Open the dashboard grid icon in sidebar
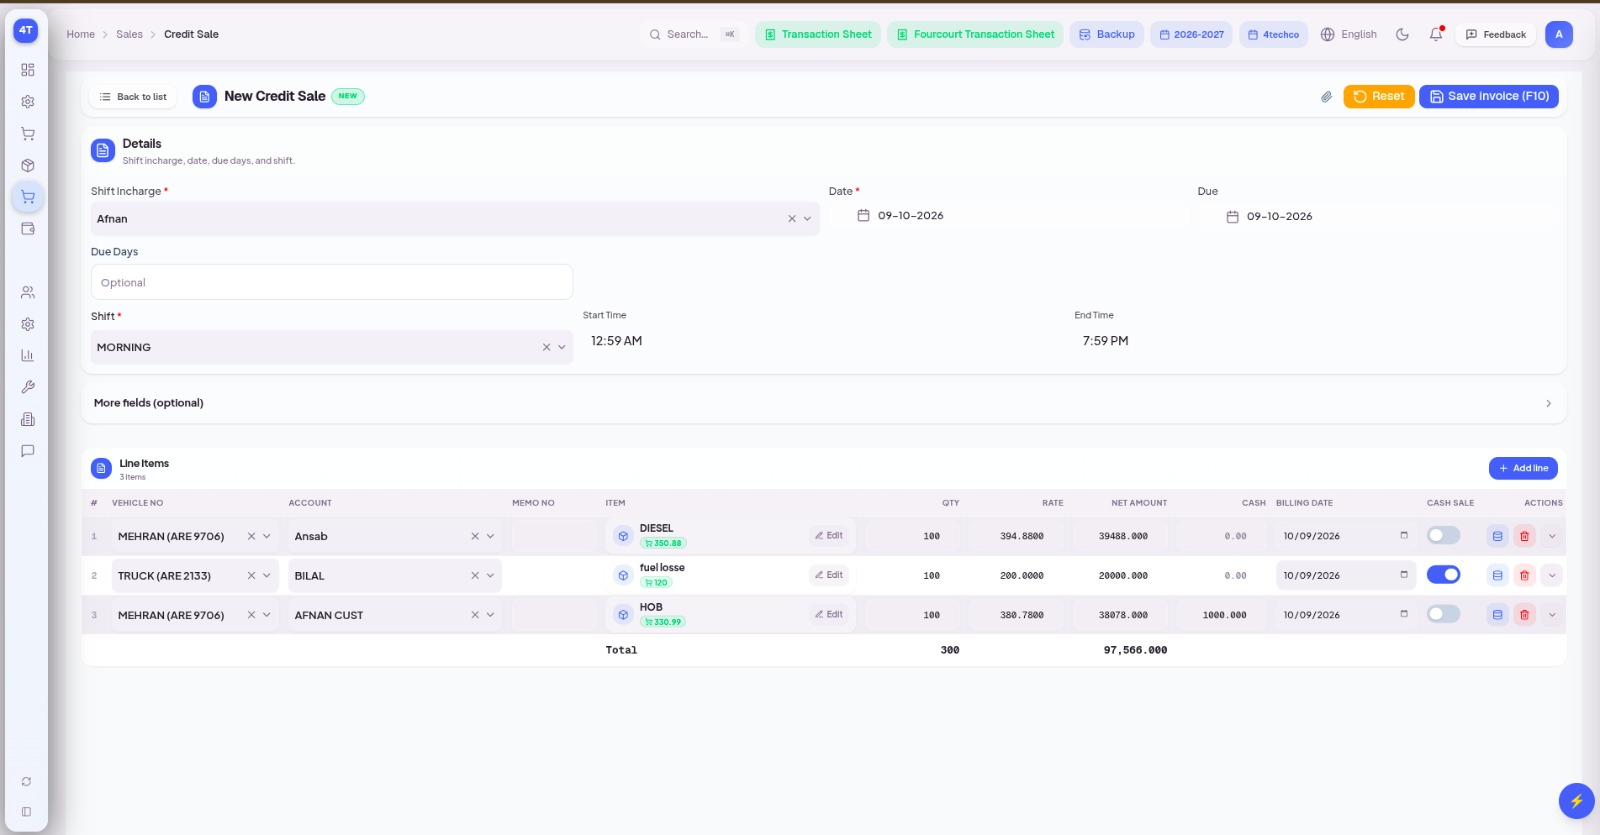1600x835 pixels. [x=28, y=70]
